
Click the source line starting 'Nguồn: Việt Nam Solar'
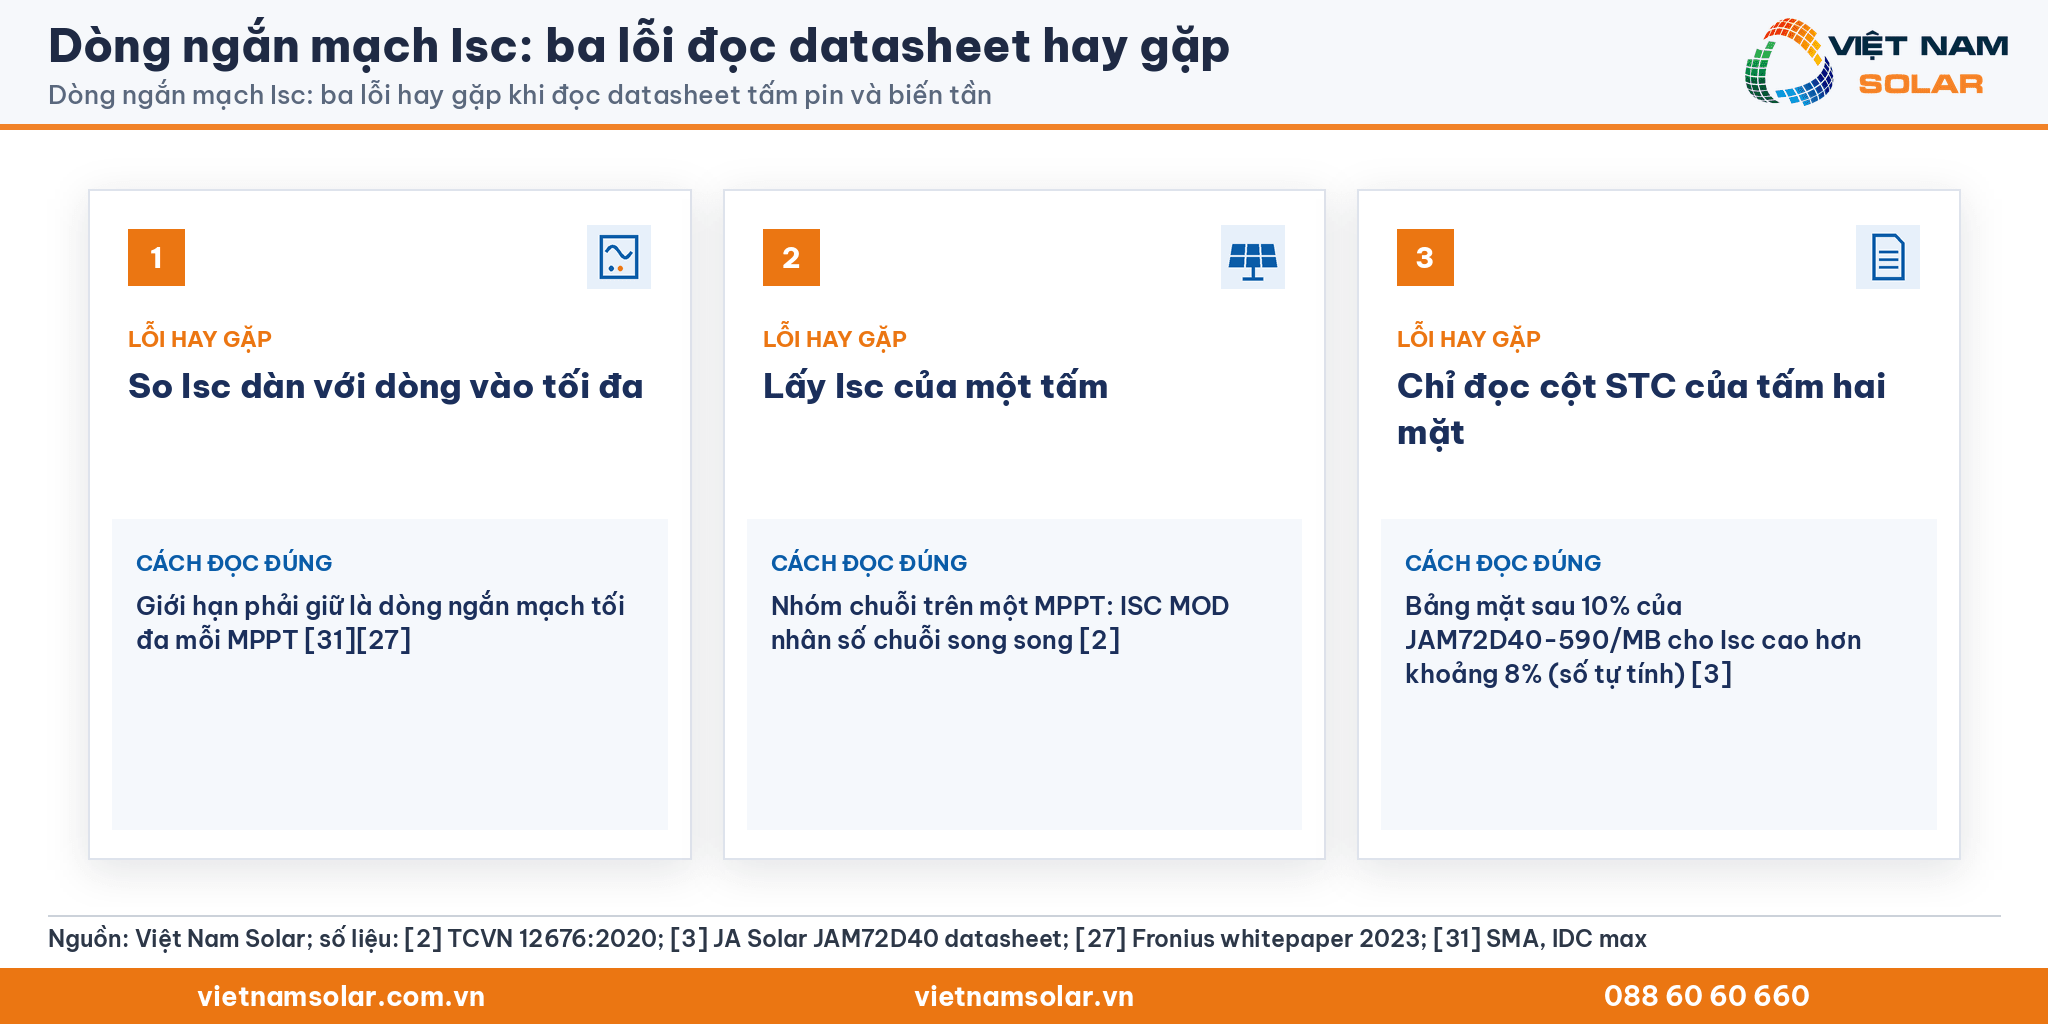point(847,939)
